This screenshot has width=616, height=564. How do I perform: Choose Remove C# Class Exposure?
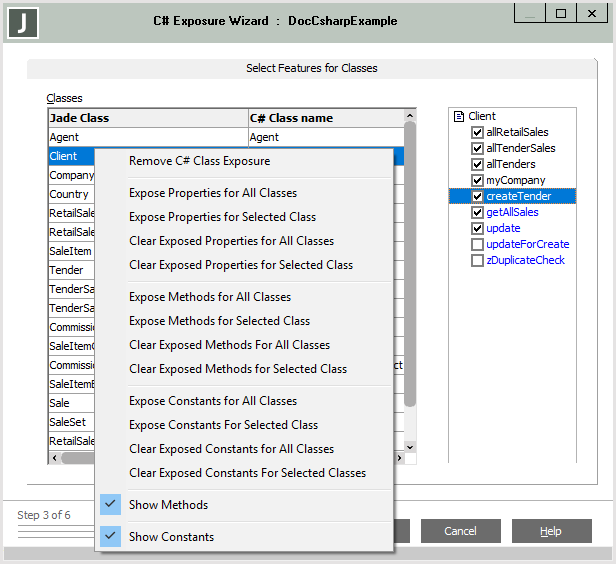click(244, 161)
